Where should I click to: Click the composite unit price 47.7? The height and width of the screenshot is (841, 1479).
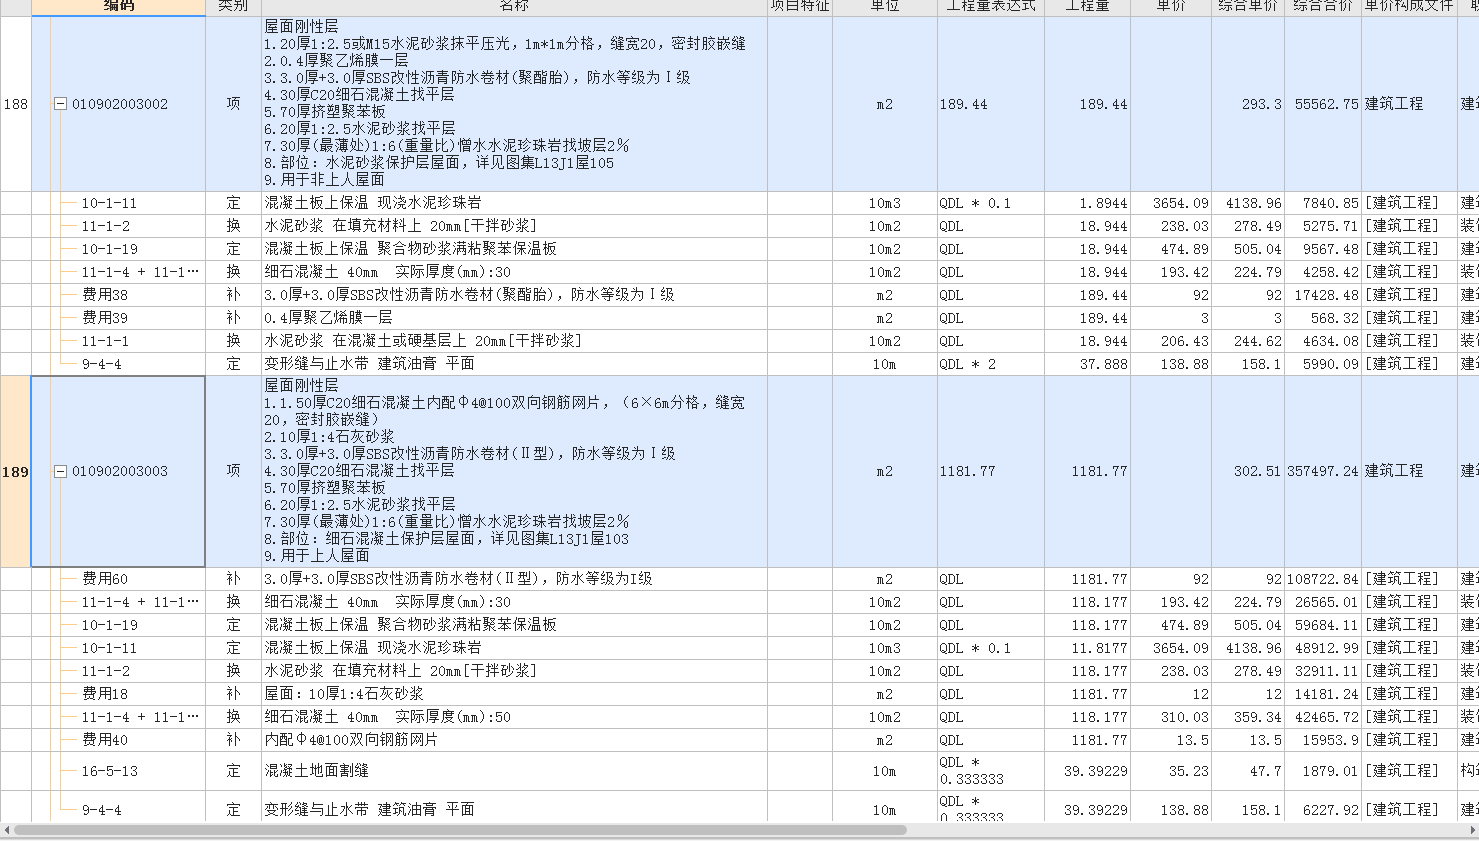(1266, 771)
